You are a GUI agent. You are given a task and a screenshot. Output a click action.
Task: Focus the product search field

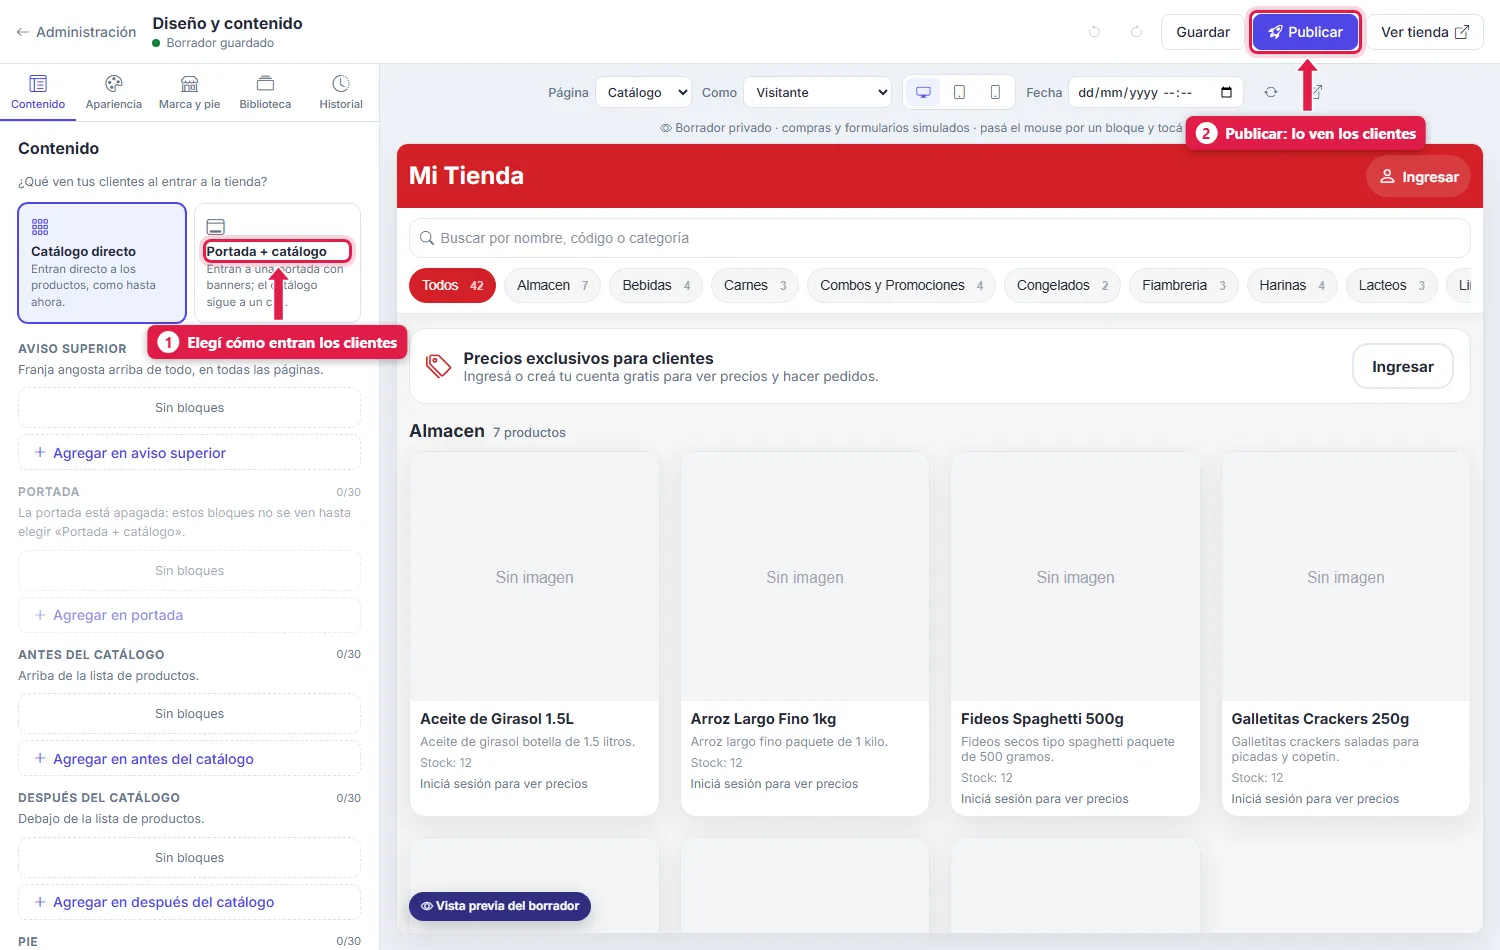click(x=940, y=238)
